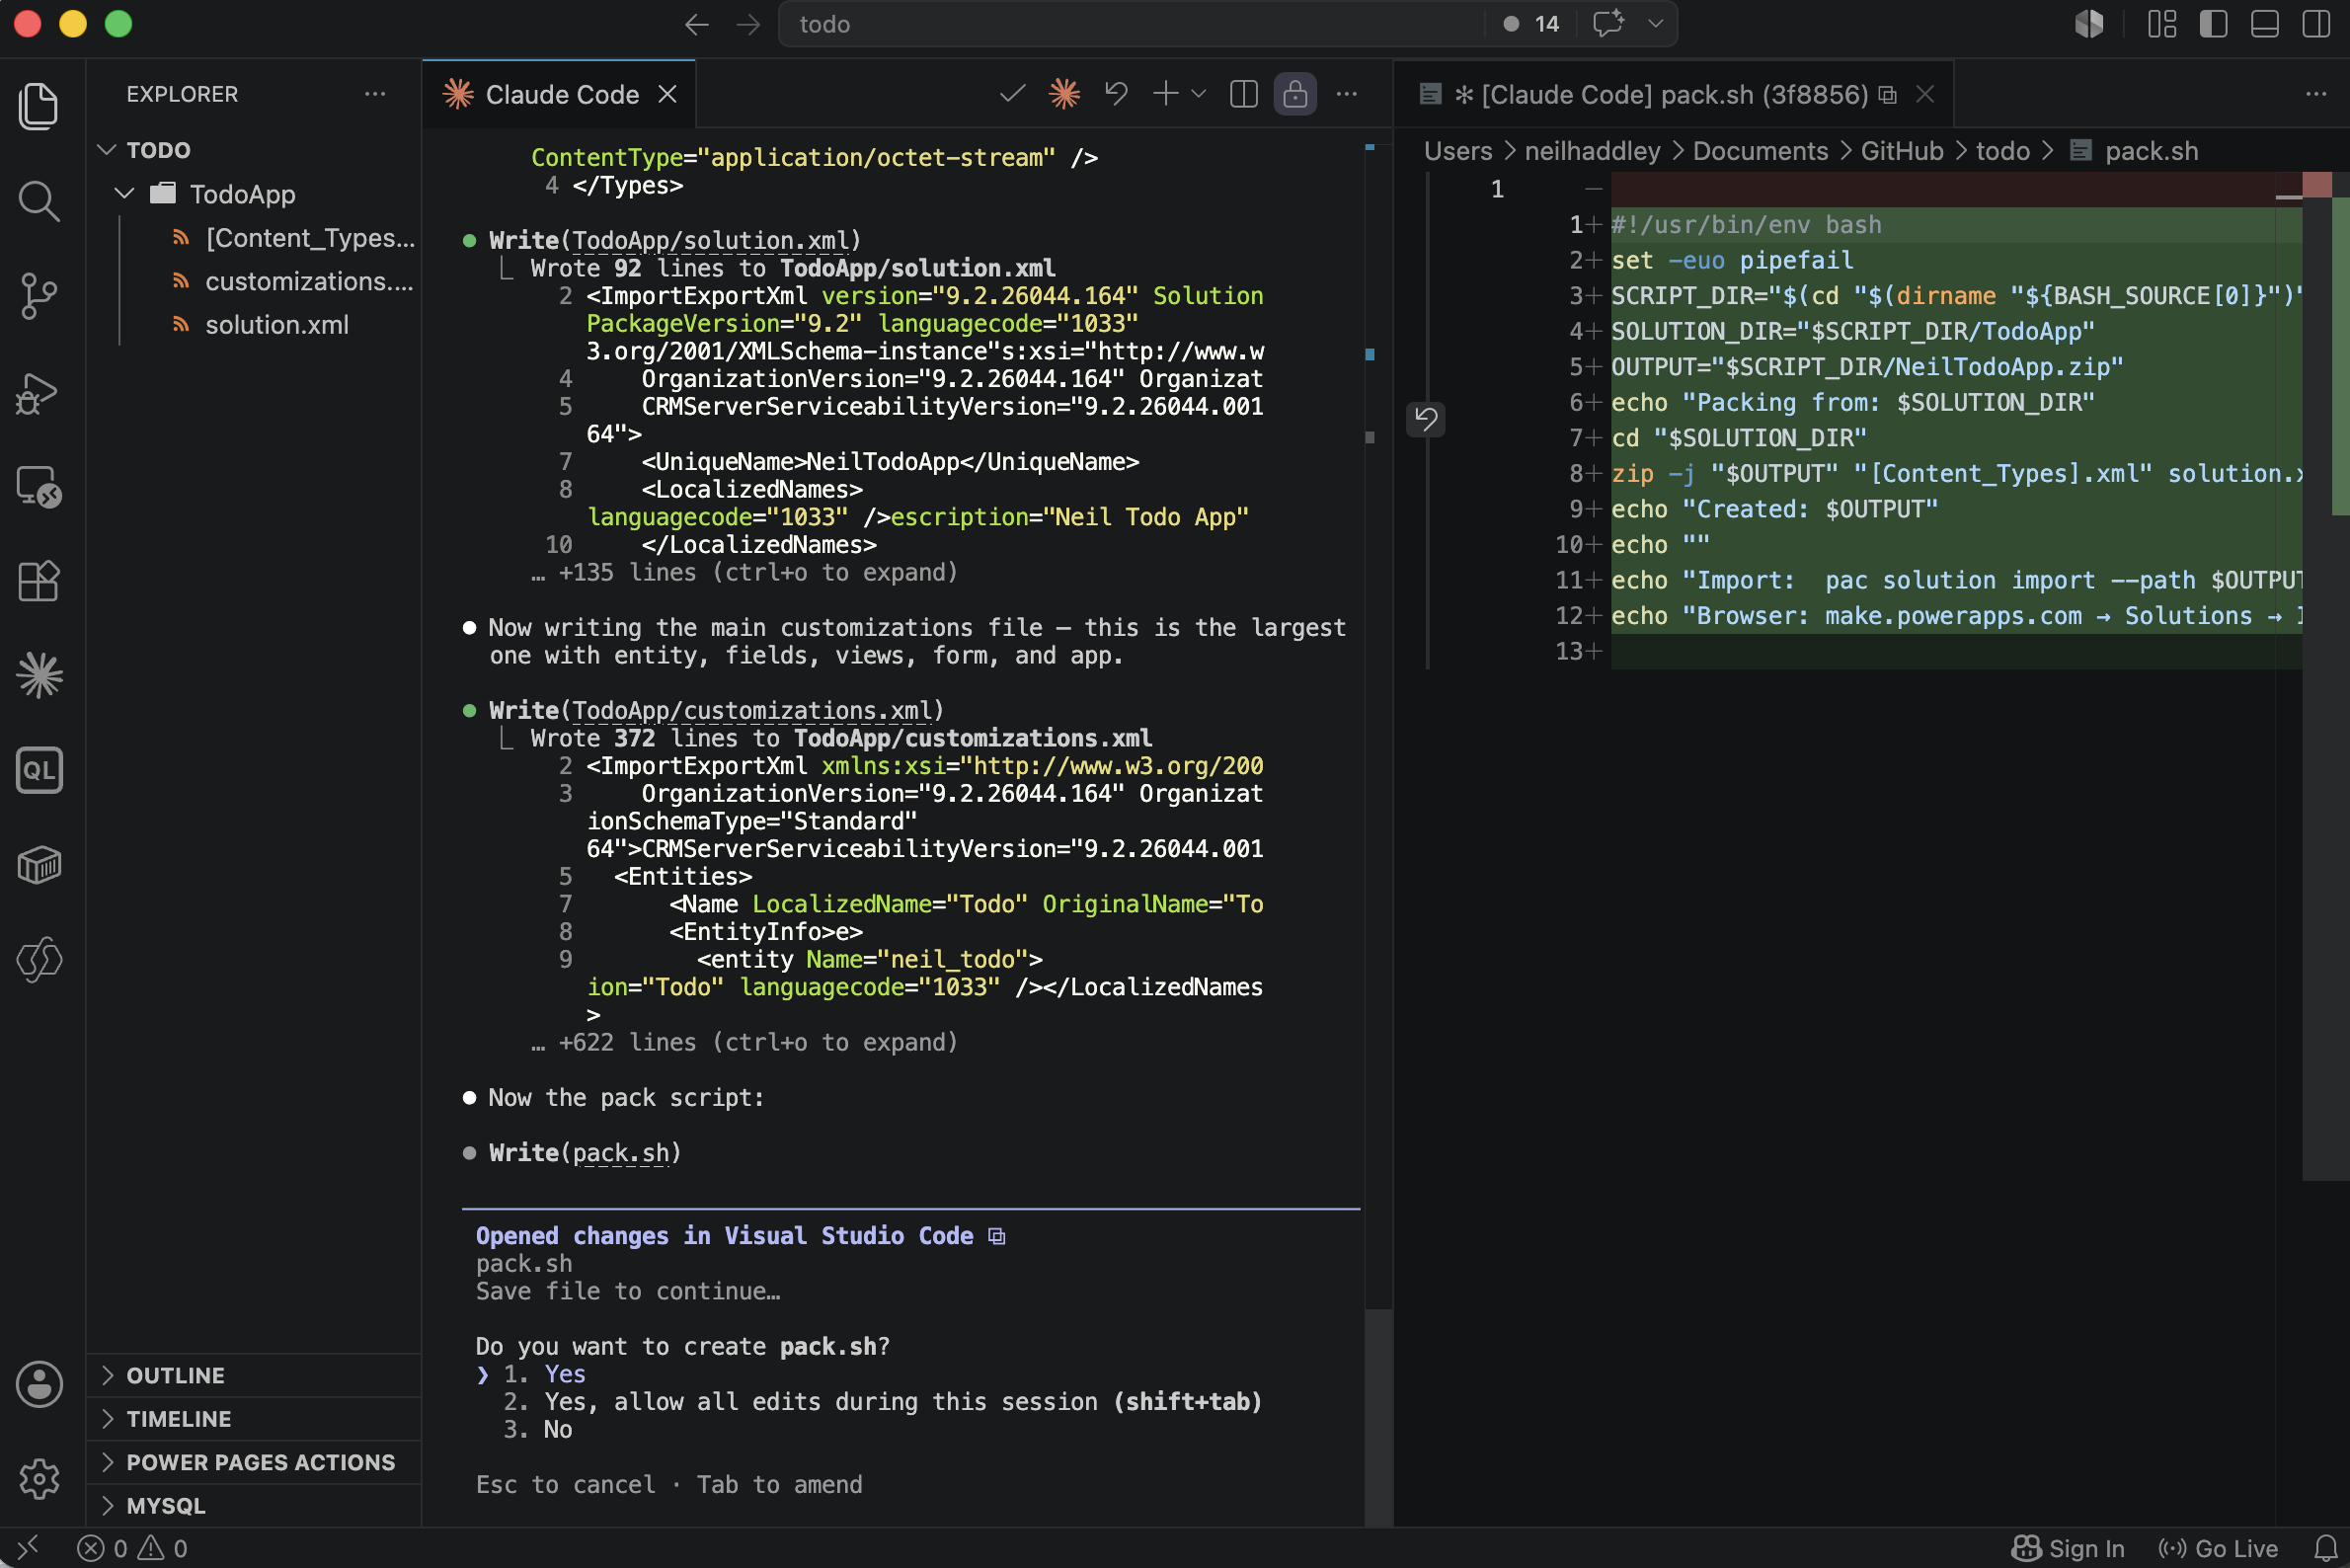Switch to the [Claude Code] pack.sh diff tab
The image size is (2350, 1568).
click(x=1675, y=94)
